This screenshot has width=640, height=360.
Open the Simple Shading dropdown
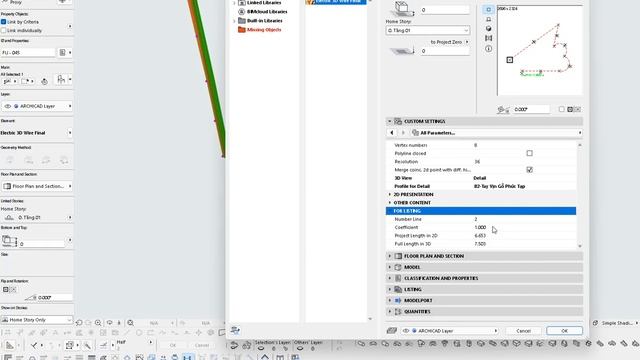tap(616, 323)
